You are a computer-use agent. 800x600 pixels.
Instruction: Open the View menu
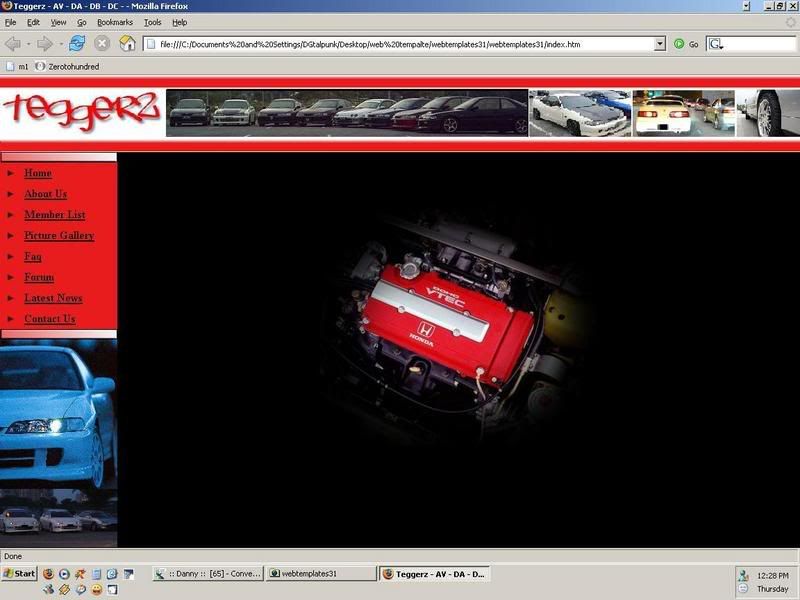[58, 22]
